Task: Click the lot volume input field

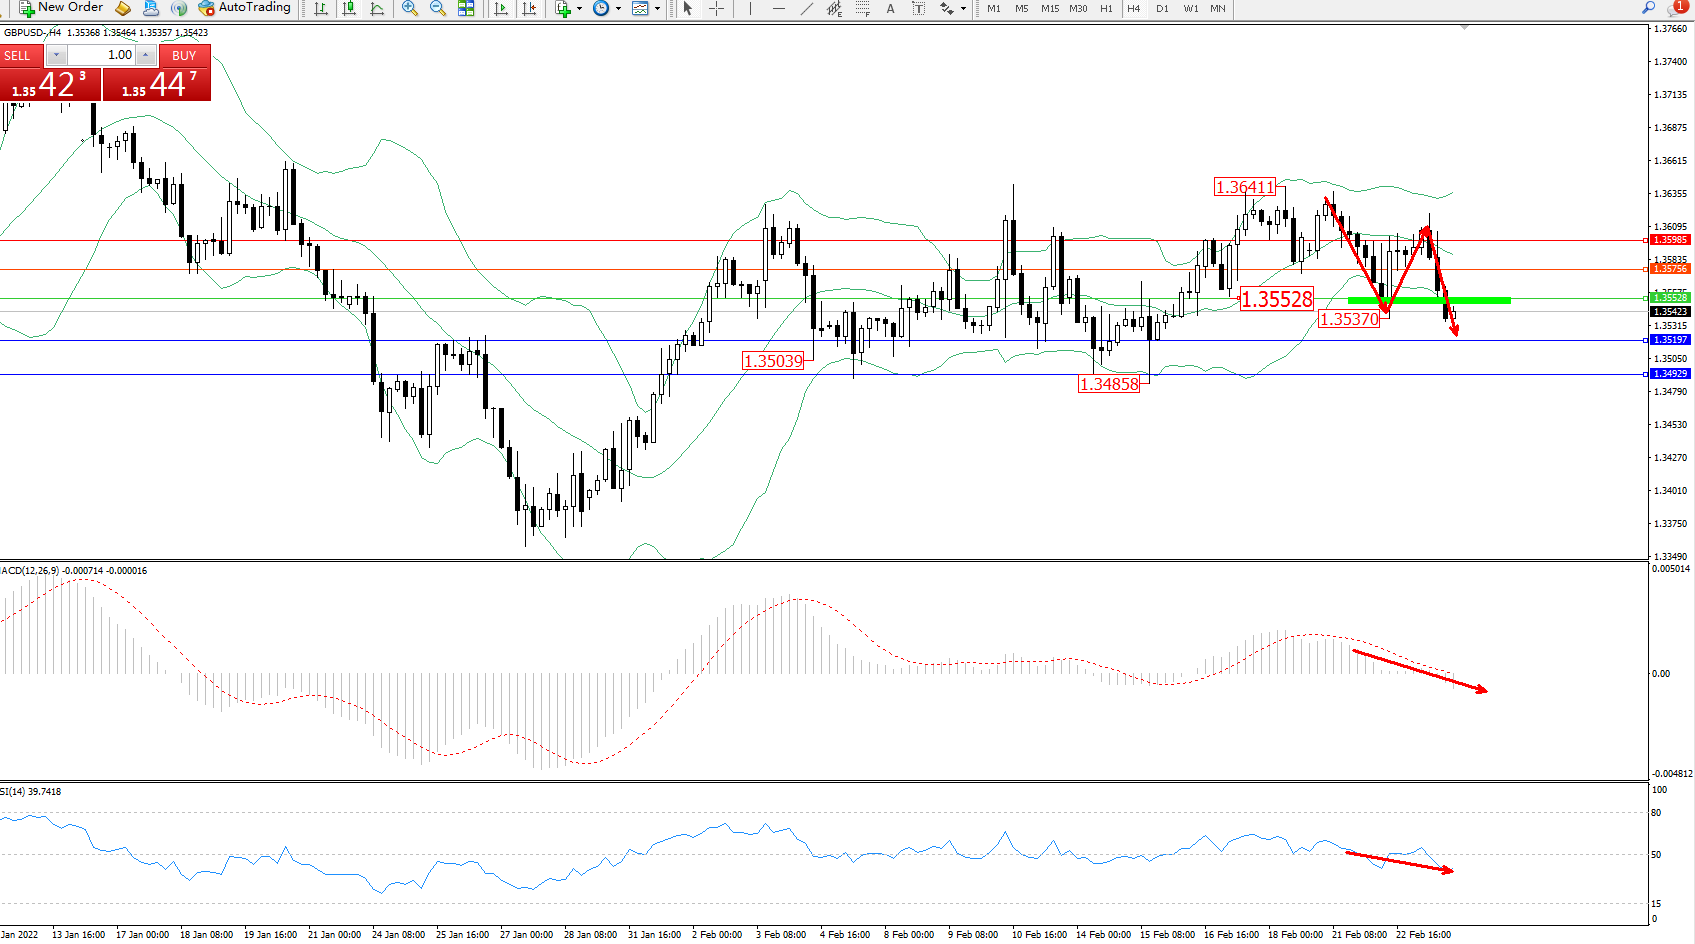Action: [100, 55]
